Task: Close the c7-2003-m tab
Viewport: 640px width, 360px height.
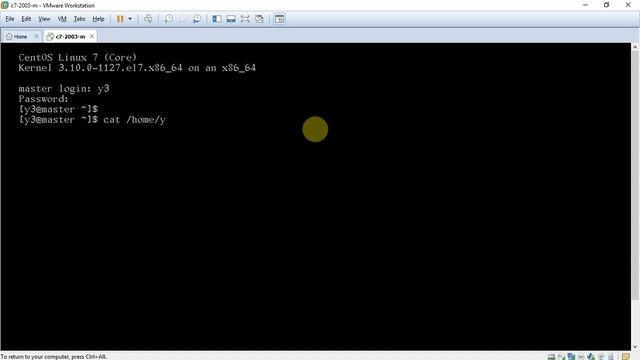Action: [92, 36]
